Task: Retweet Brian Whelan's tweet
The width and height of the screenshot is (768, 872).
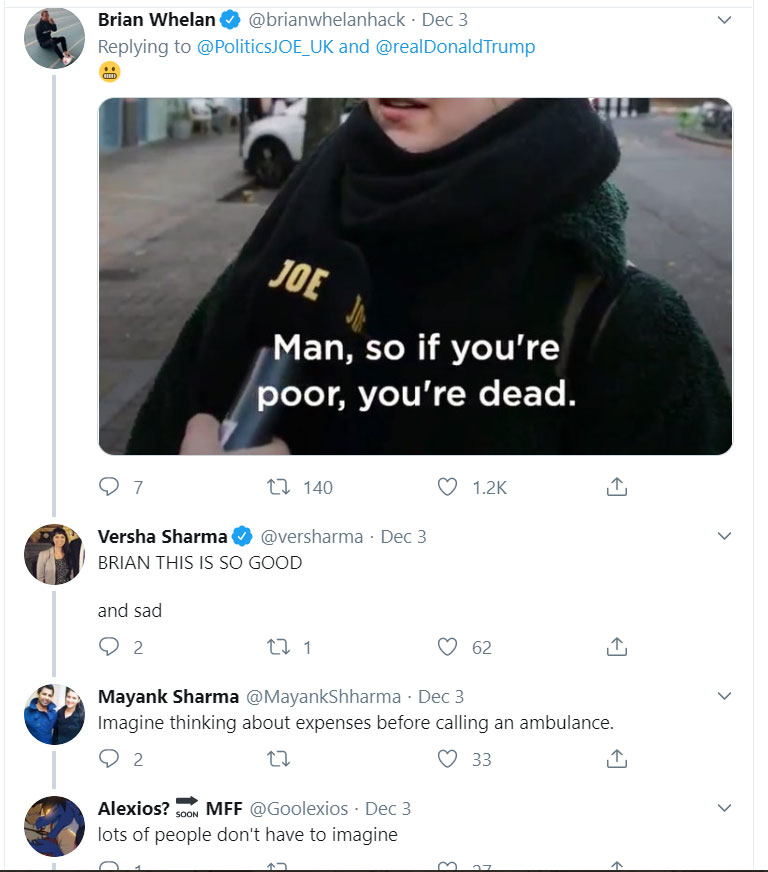Action: pyautogui.click(x=279, y=487)
